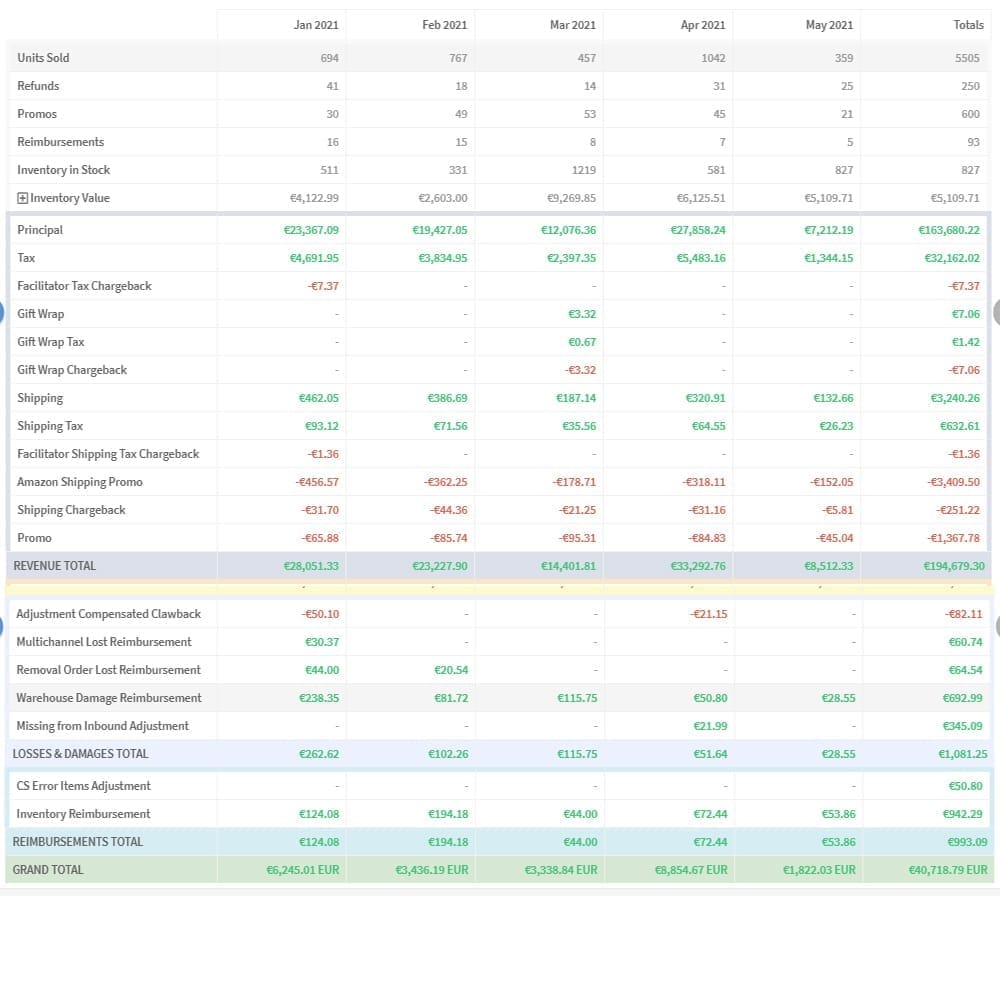Image resolution: width=1000 pixels, height=1000 pixels.
Task: Click the REVENUE TOTAL row label
Action: pos(55,566)
